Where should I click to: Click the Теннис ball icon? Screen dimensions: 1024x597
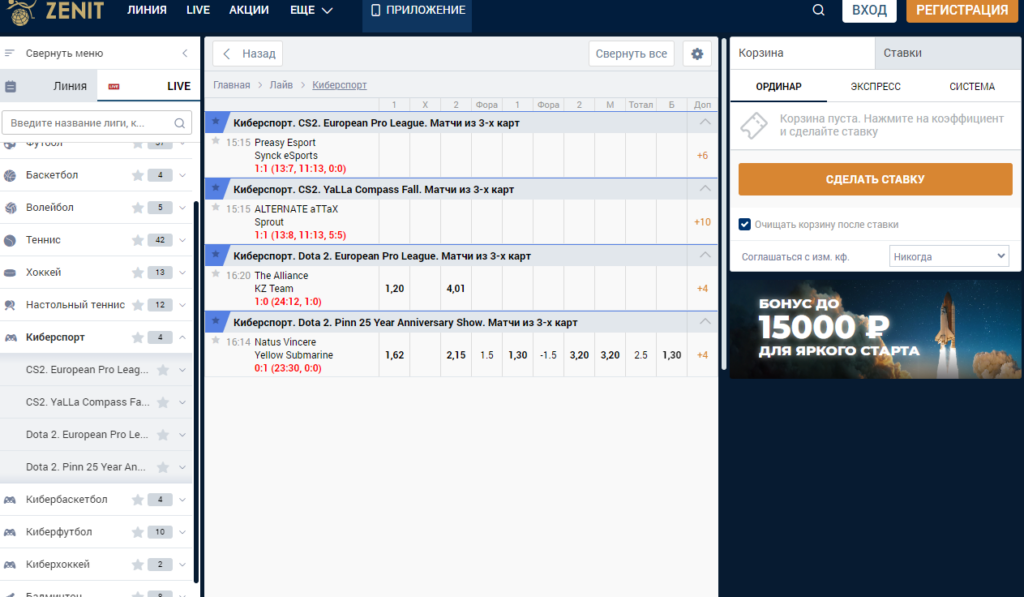tap(10, 240)
